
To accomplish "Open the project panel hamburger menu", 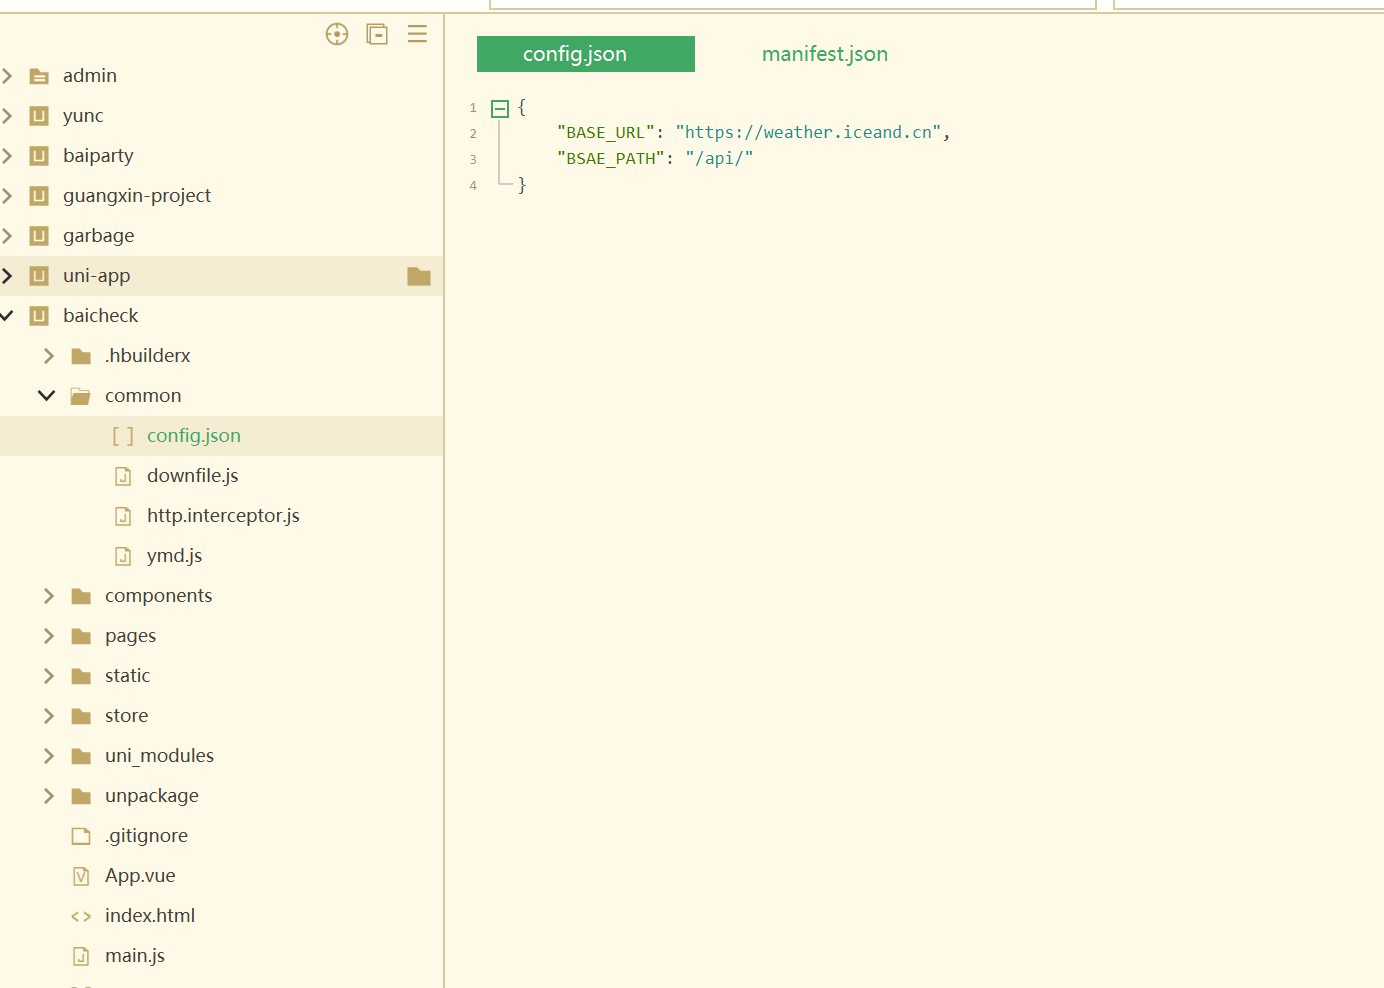I will (417, 35).
